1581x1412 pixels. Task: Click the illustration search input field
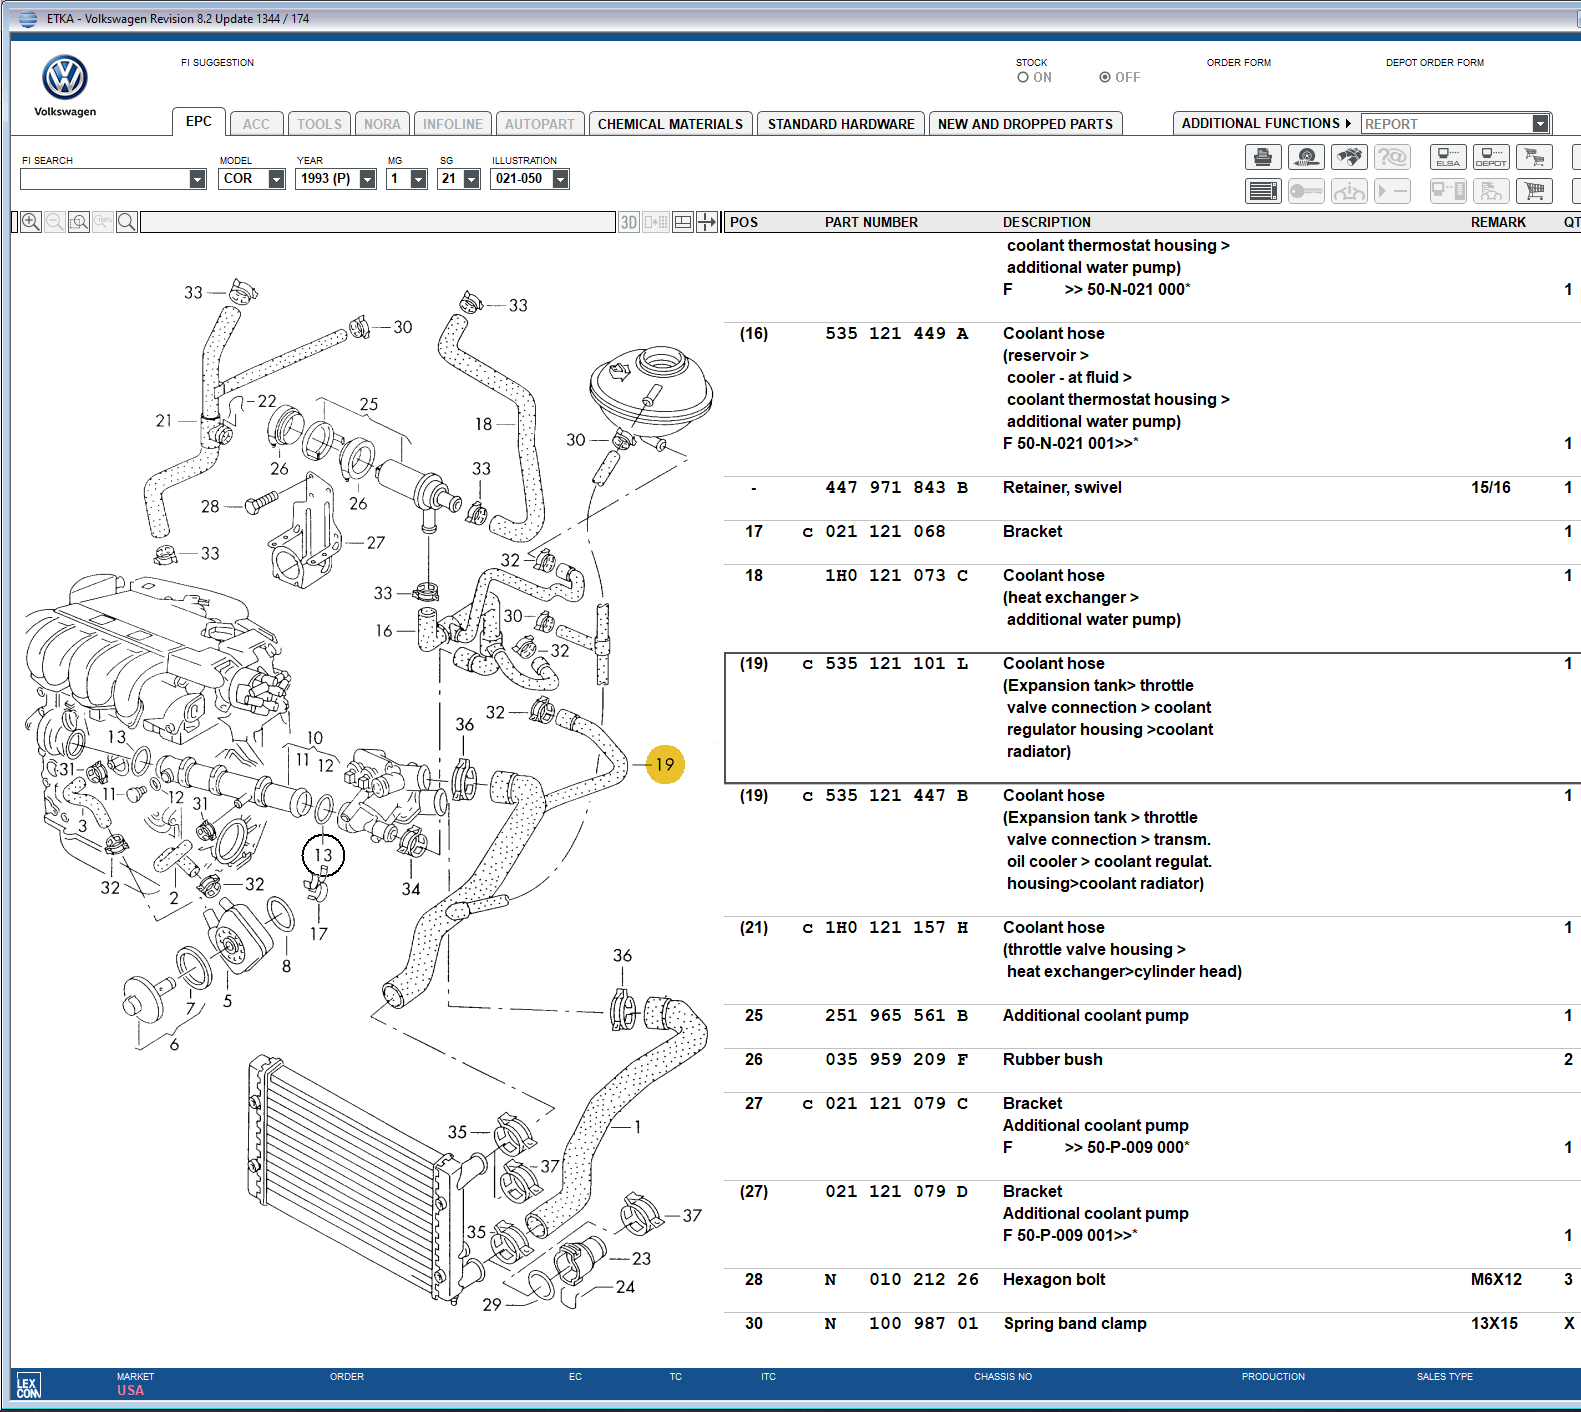378,222
